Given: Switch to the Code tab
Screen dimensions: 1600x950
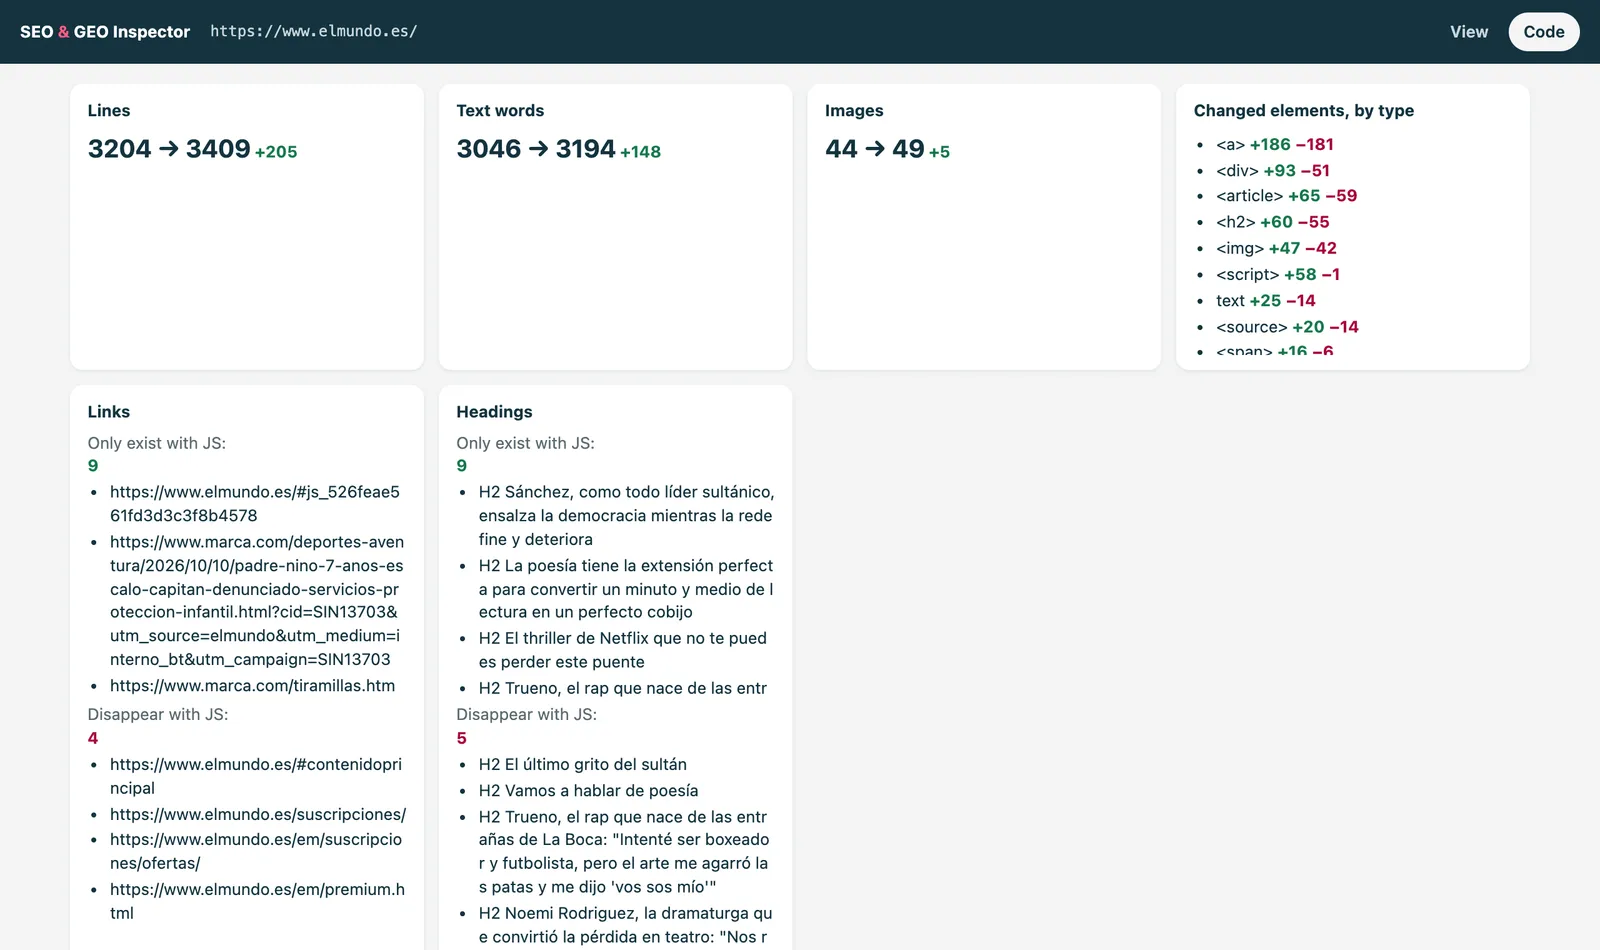Looking at the screenshot, I should 1543,32.
